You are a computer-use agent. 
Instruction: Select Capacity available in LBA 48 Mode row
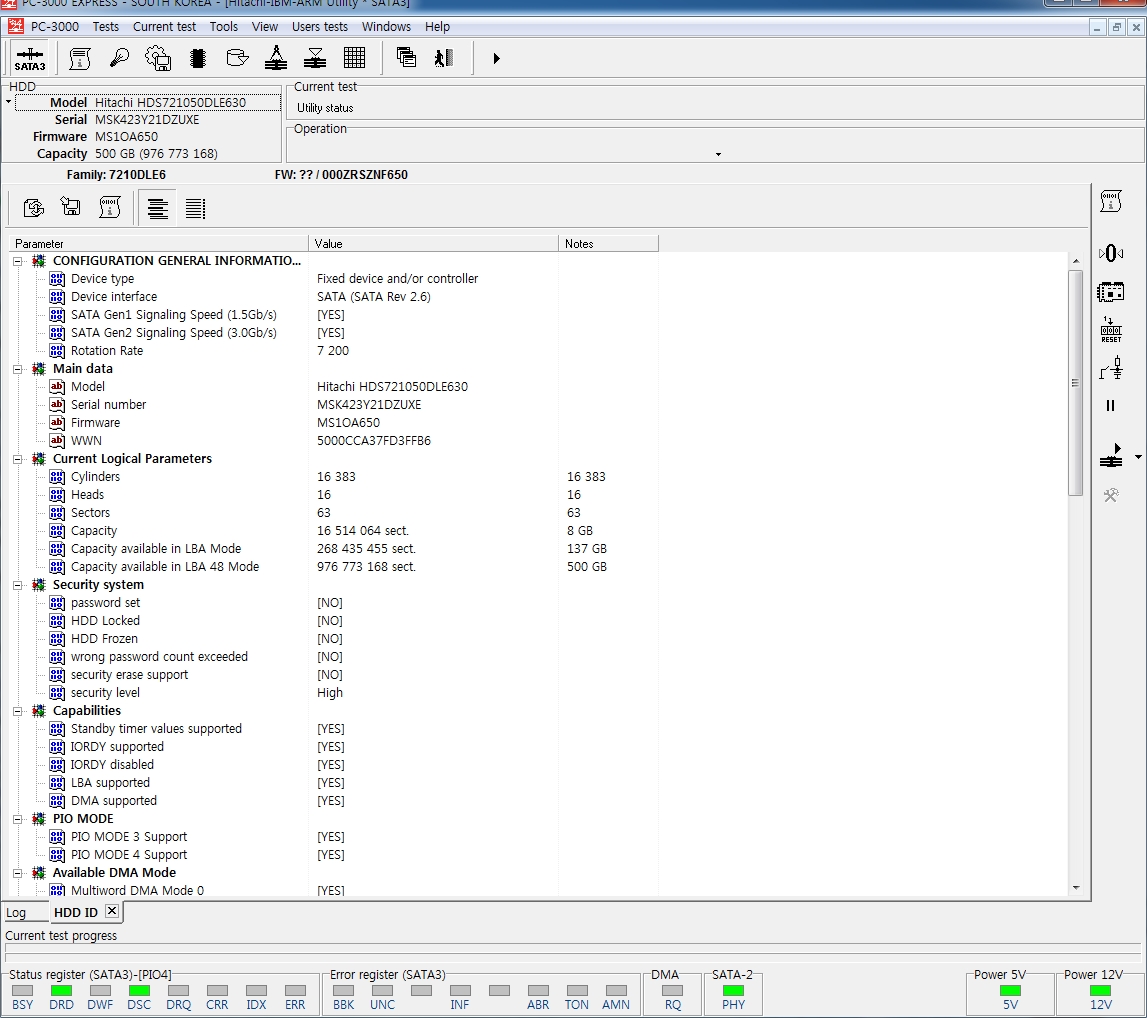[165, 567]
